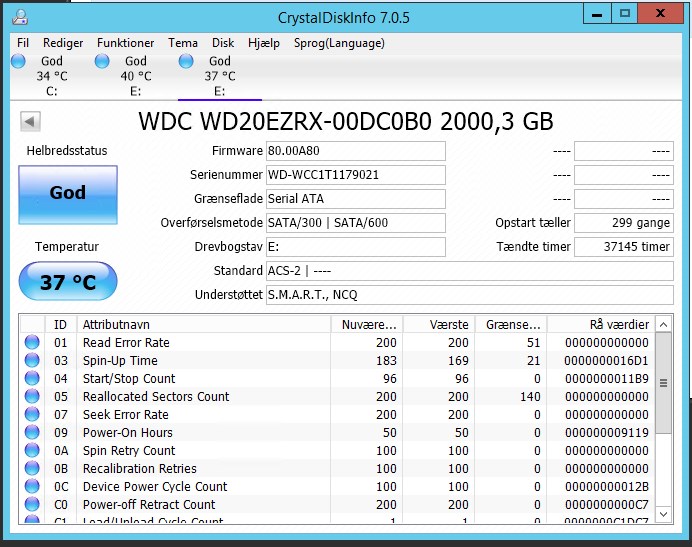
Task: Click status orb for Device Power Cycle Count
Action: [32, 487]
